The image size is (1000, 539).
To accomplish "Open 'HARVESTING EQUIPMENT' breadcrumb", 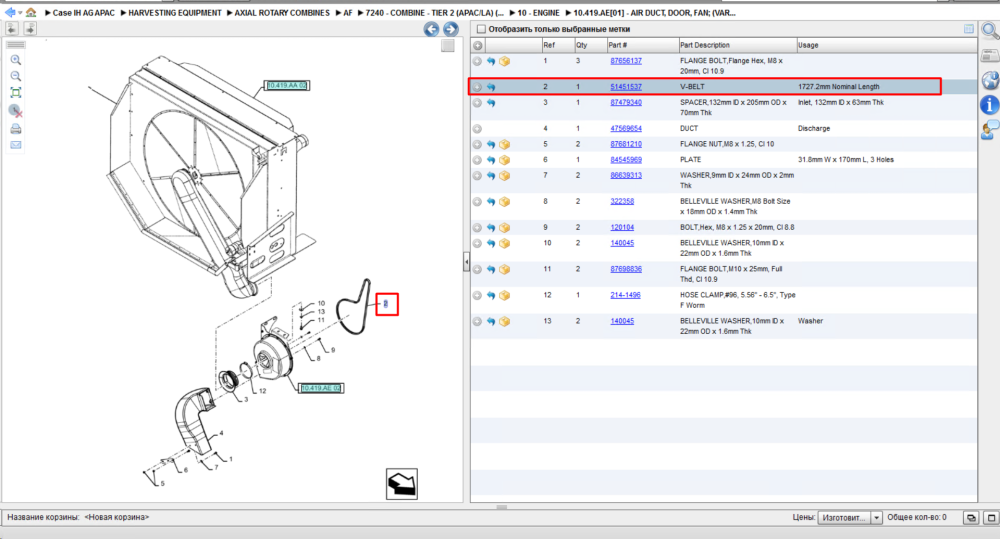I will pos(174,13).
